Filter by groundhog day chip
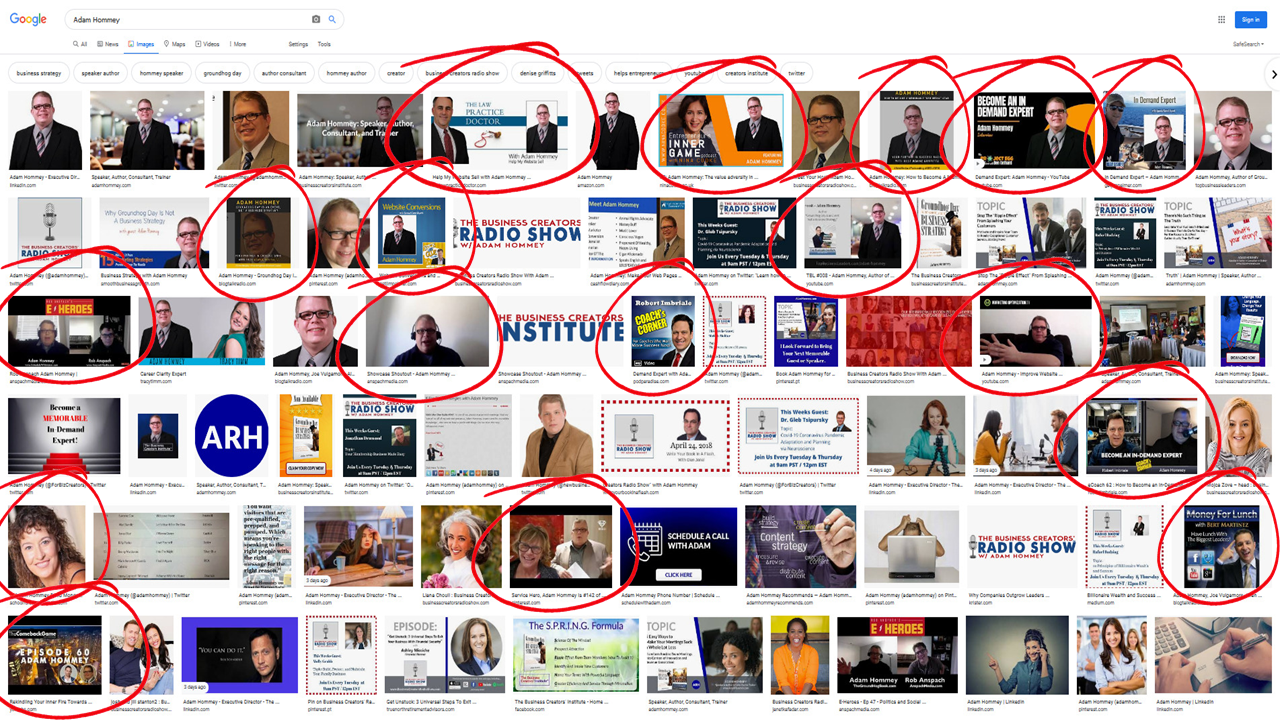Screen dimensions: 1280x720 point(223,74)
